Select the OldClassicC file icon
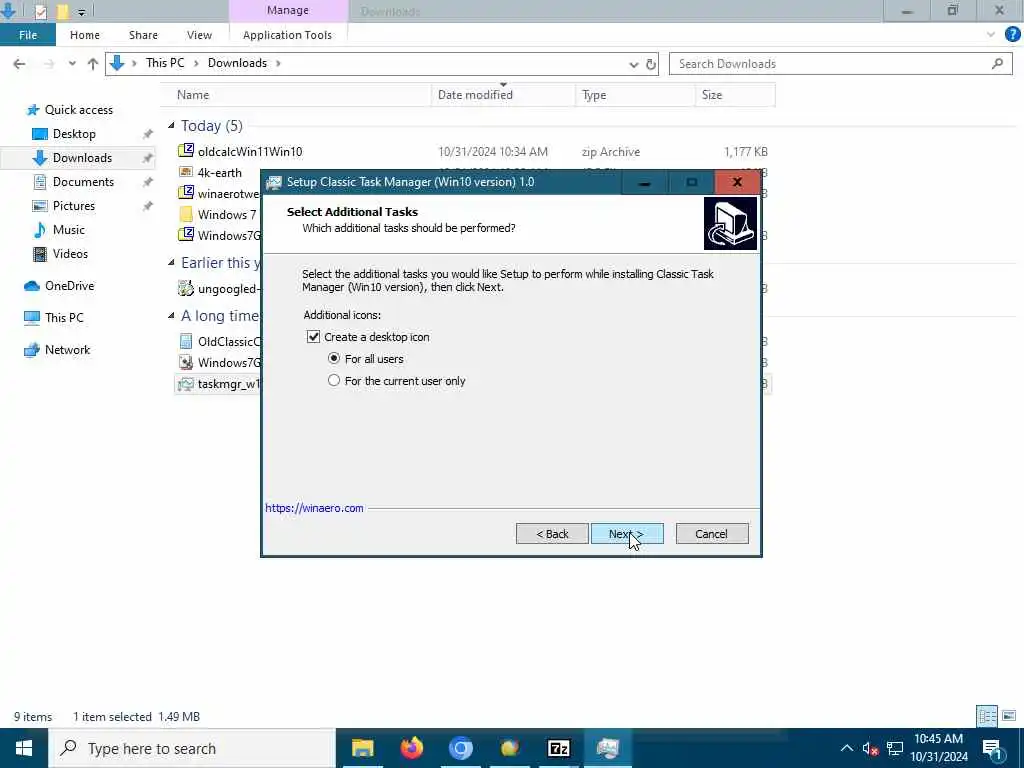The height and width of the screenshot is (768, 1024). 186,341
